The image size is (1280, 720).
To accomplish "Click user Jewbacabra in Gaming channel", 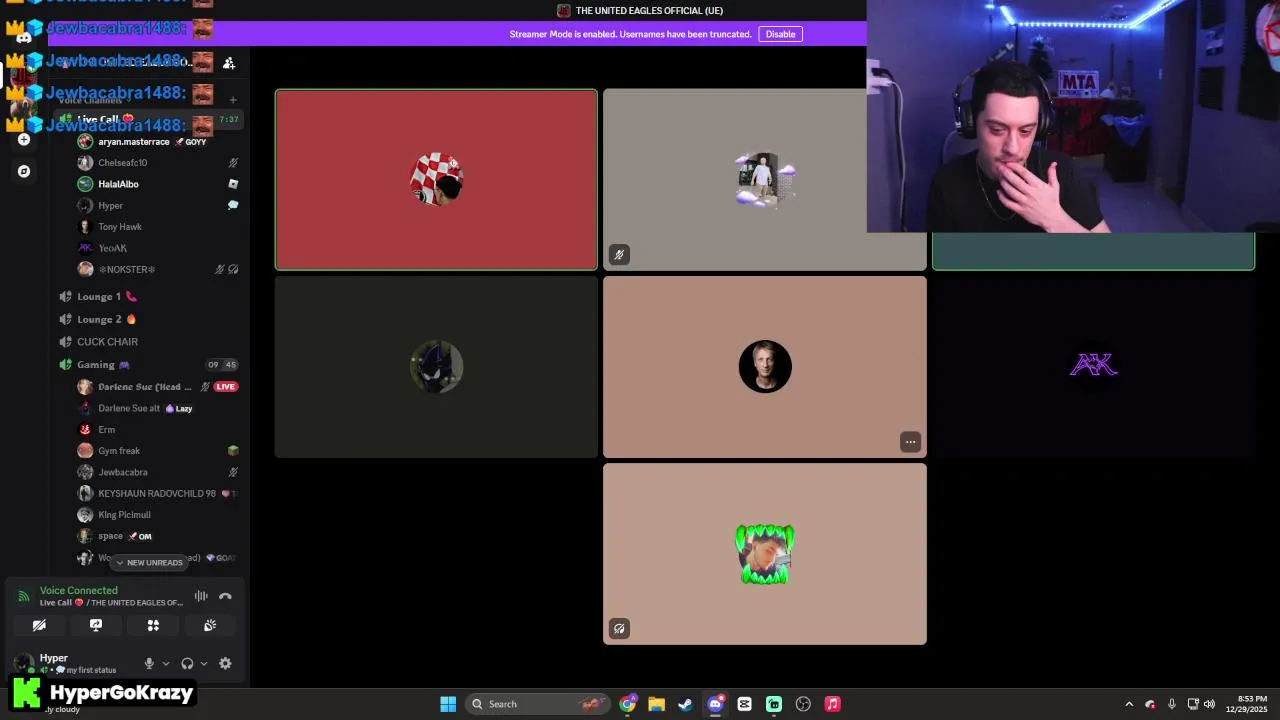I will 158,472.
